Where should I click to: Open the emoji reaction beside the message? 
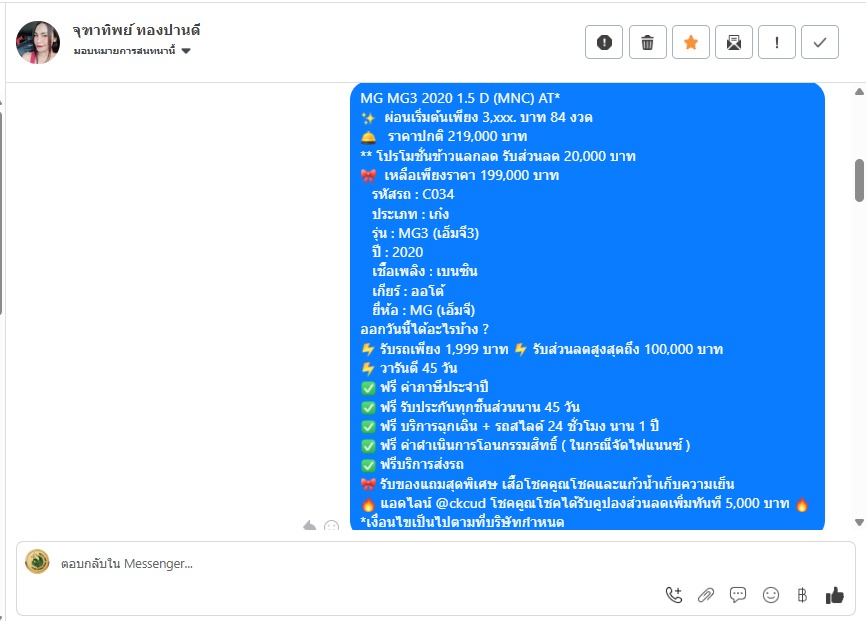coord(331,525)
